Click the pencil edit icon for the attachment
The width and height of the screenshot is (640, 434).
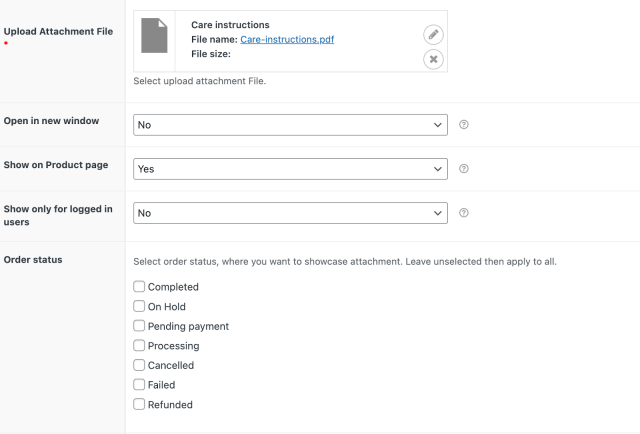coord(432,35)
